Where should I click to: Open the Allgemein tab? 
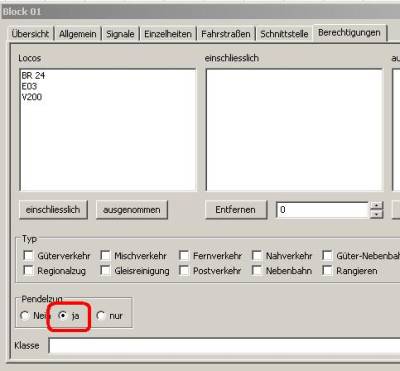pos(78,34)
